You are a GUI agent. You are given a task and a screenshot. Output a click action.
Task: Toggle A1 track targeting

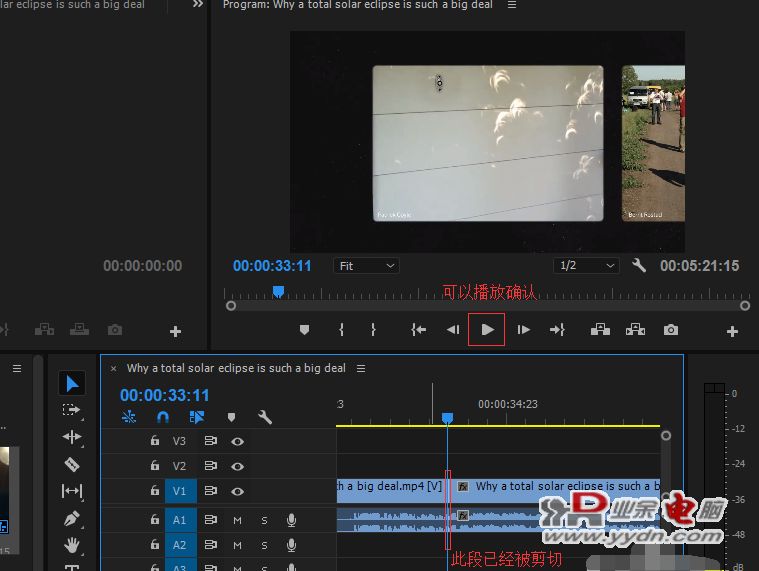pyautogui.click(x=181, y=520)
